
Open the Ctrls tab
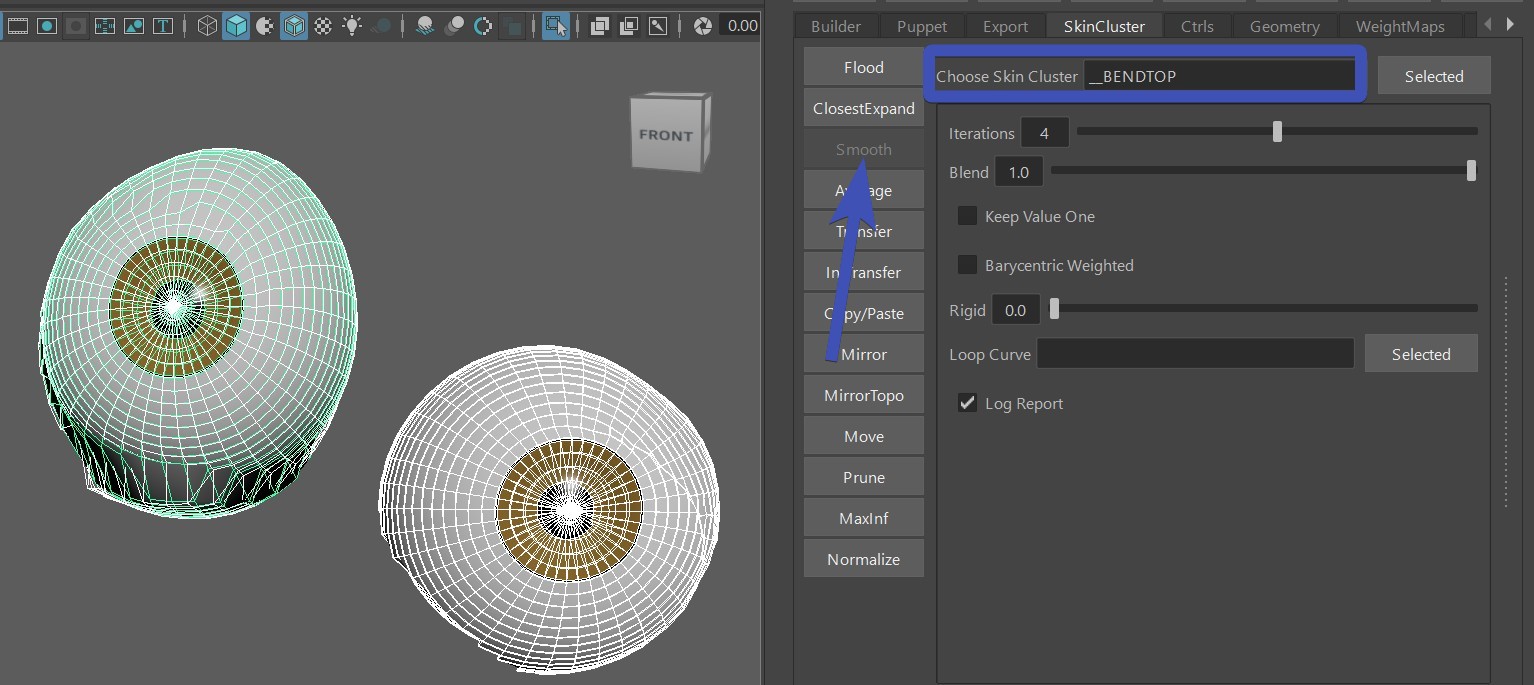(1197, 26)
